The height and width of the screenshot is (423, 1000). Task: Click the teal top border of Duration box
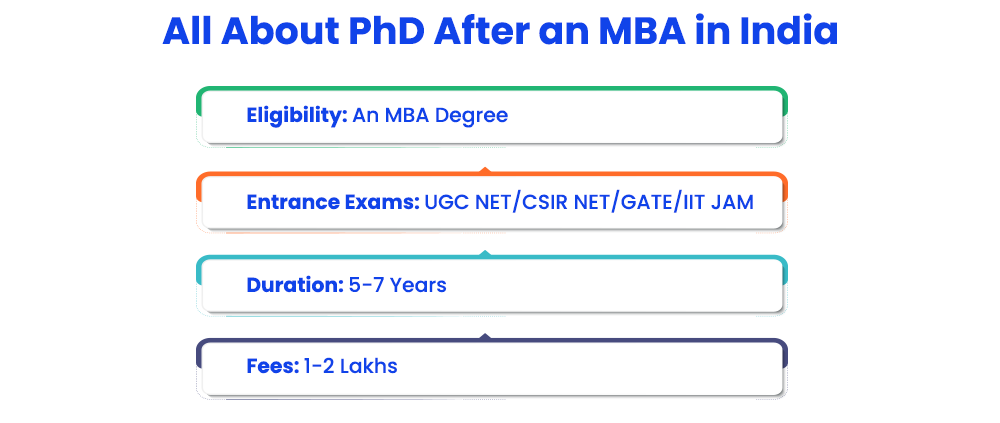[x=492, y=258]
